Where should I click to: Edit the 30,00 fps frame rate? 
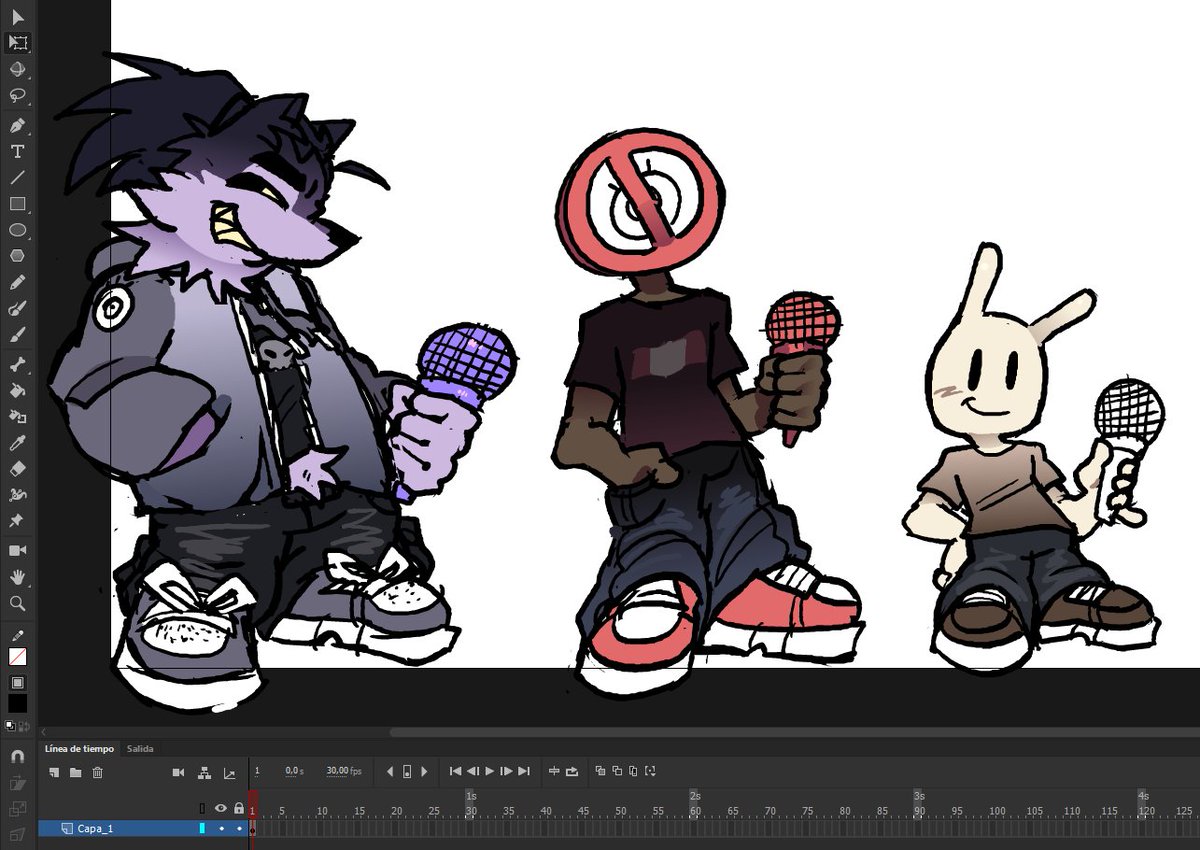pyautogui.click(x=342, y=771)
